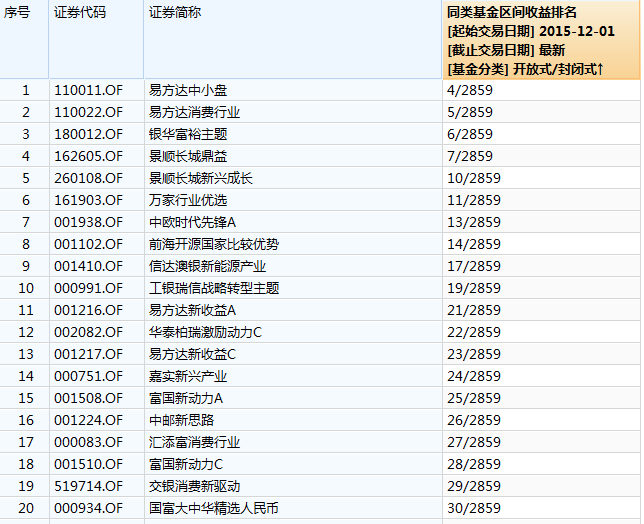
Task: Select fund code 110011.OF
Action: 88,90
